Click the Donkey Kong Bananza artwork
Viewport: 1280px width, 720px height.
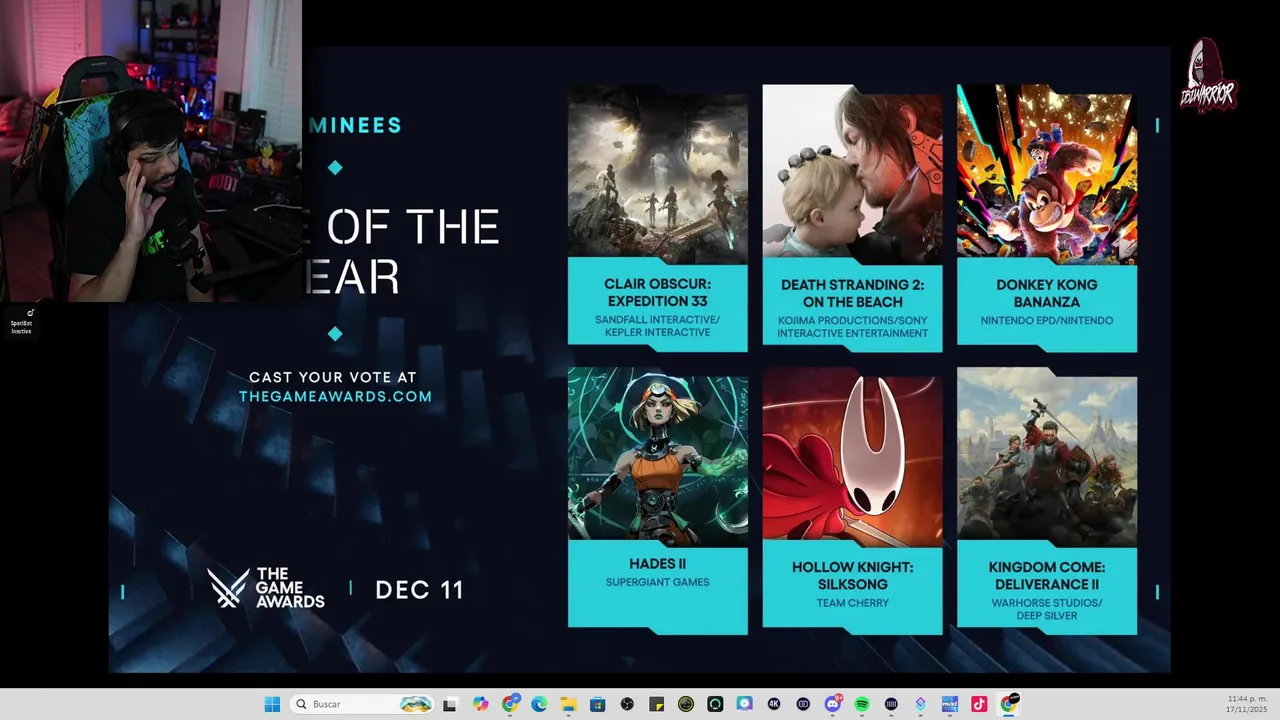click(x=1047, y=173)
